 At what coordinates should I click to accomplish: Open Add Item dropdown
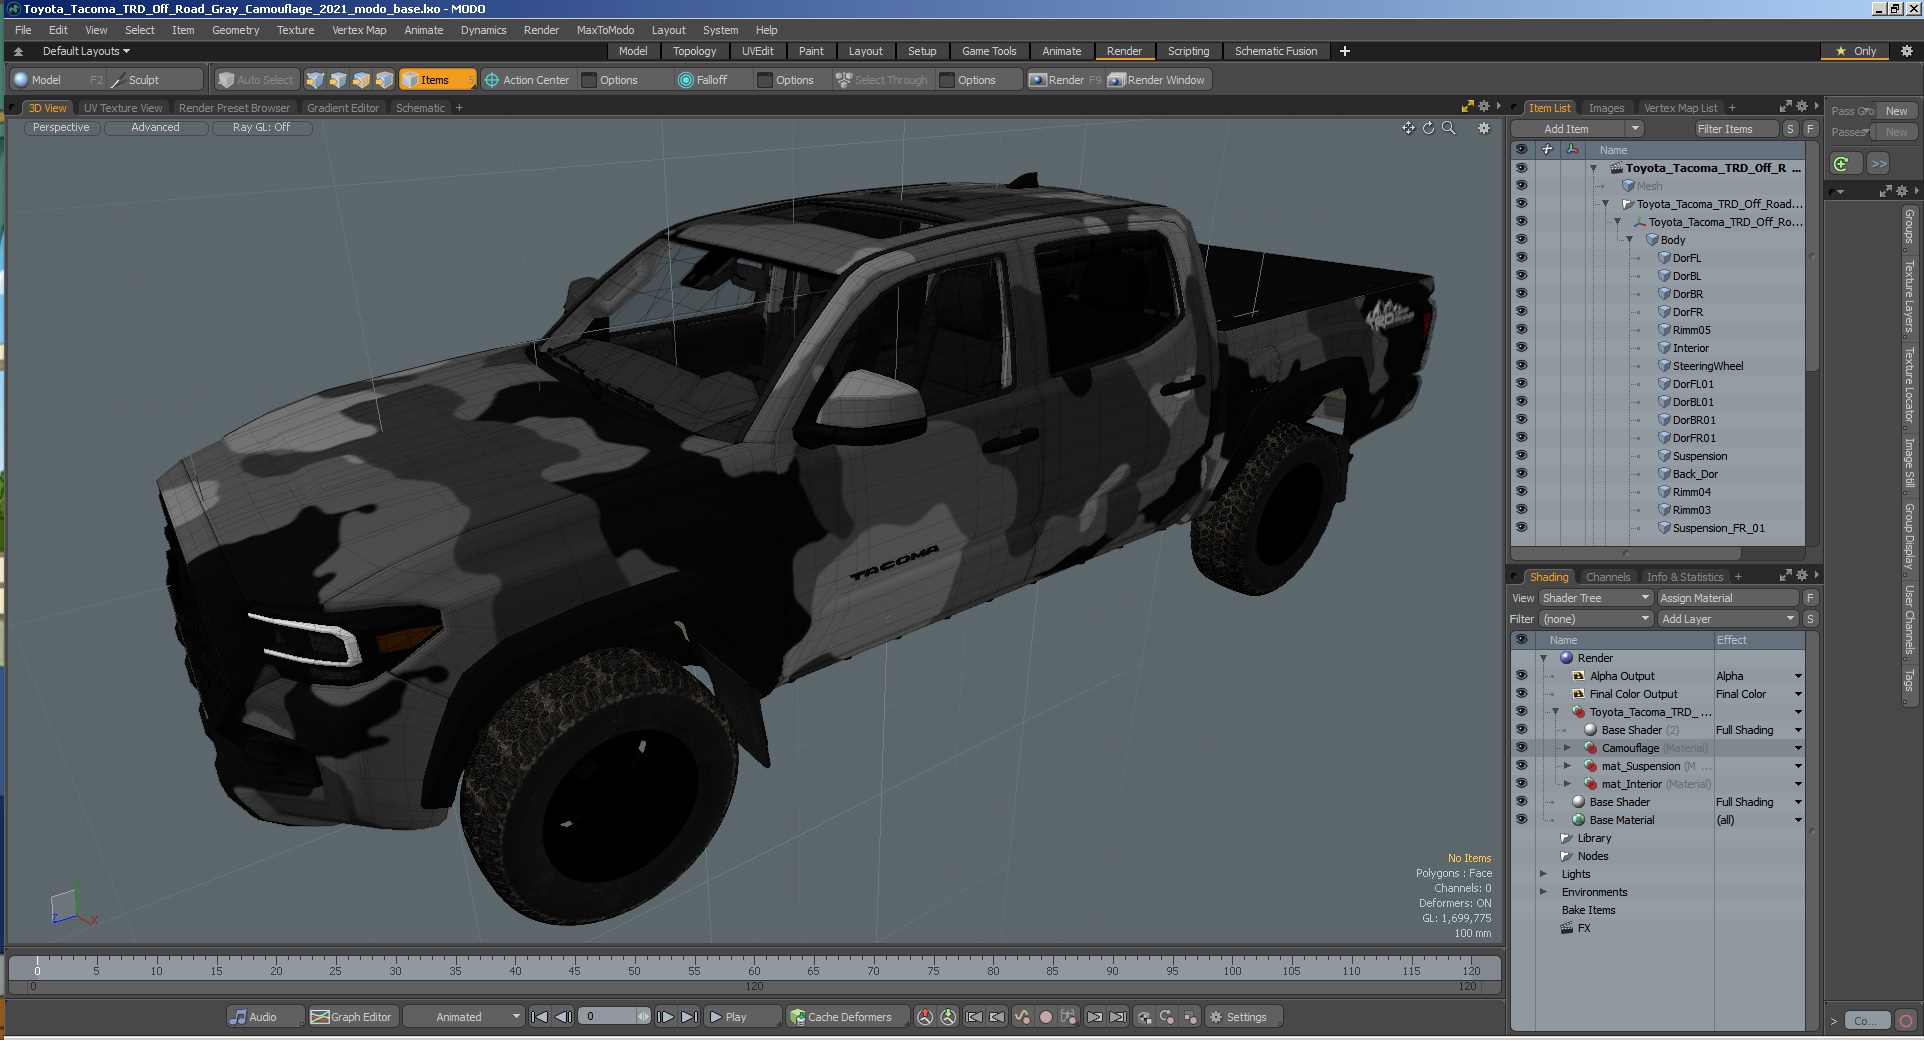point(1577,129)
